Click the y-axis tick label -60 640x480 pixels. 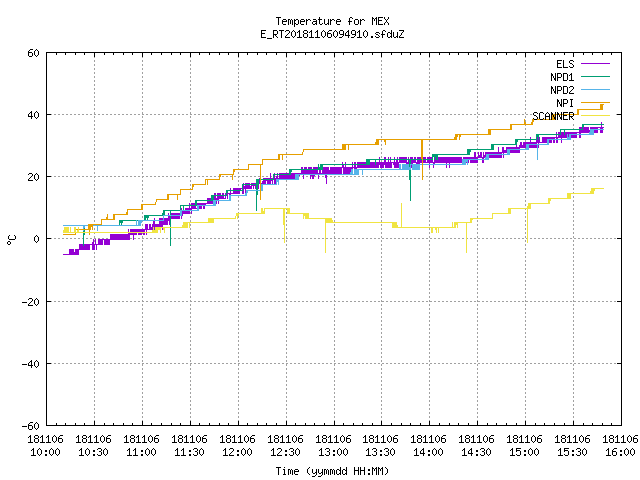tap(31, 426)
